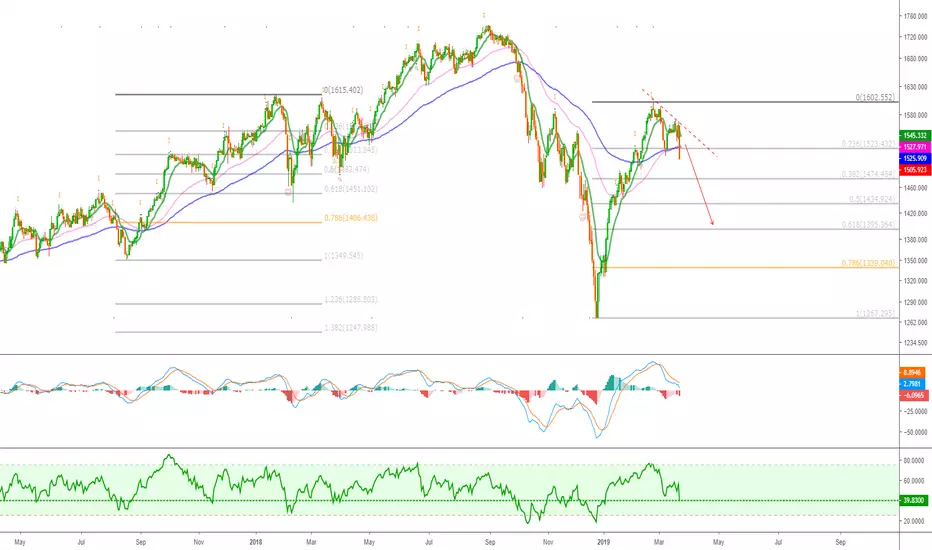The width and height of the screenshot is (932, 550).
Task: Click the blue 2.7981 MACD badge
Action: [912, 384]
